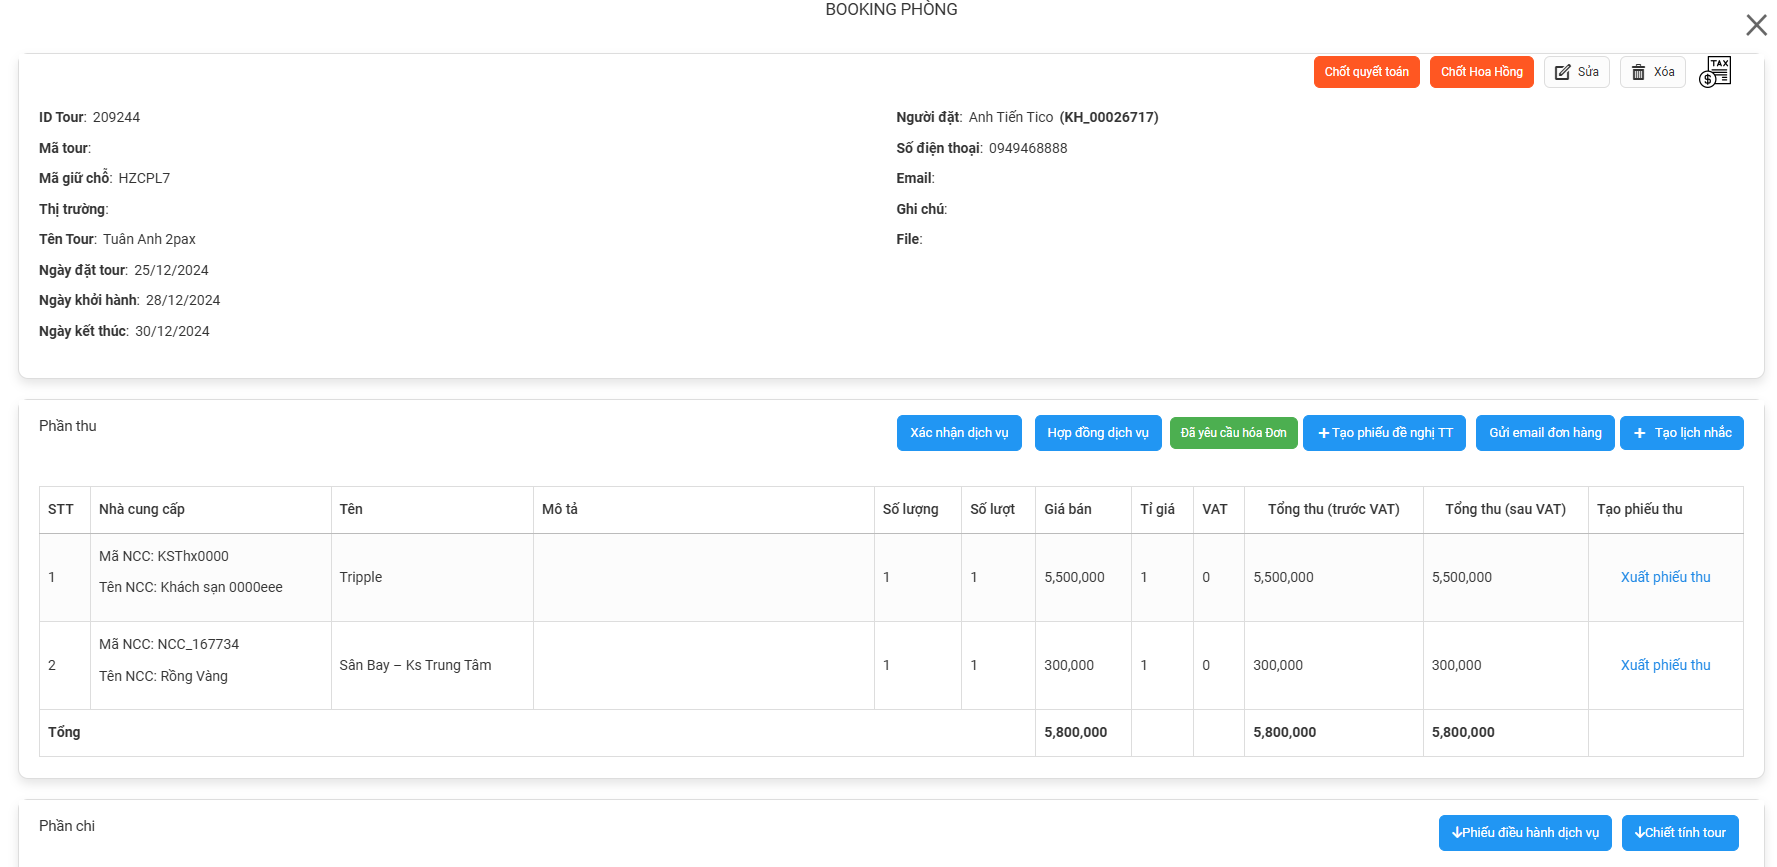
Task: Add reminder with Tạo lịch nhắc
Action: pyautogui.click(x=1681, y=433)
